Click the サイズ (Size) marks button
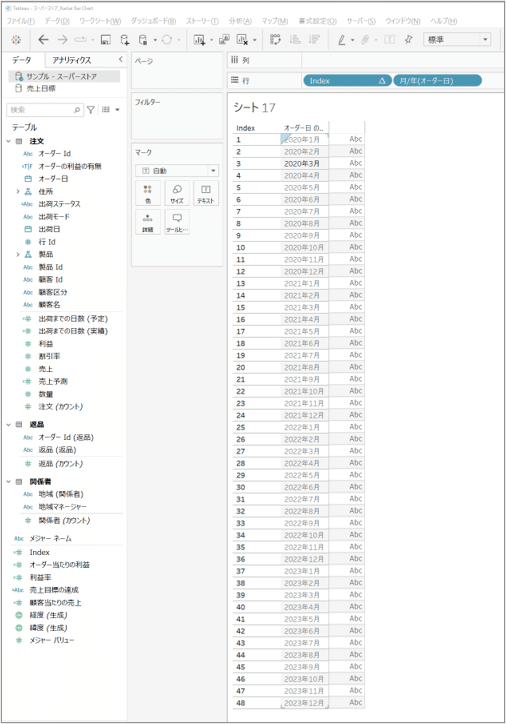Screen dimensions: 506x724 pos(177,193)
